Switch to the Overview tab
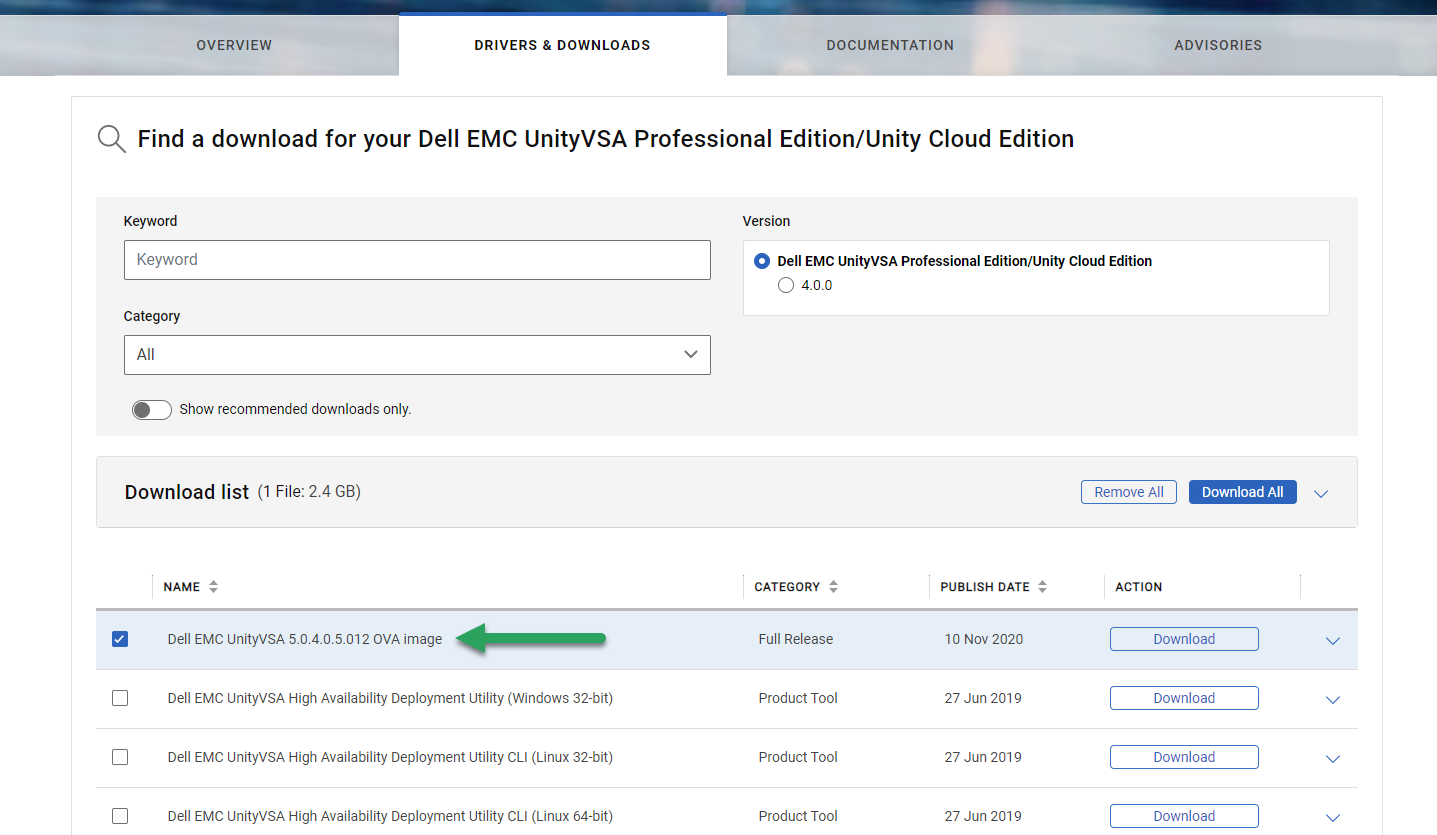 (x=234, y=45)
